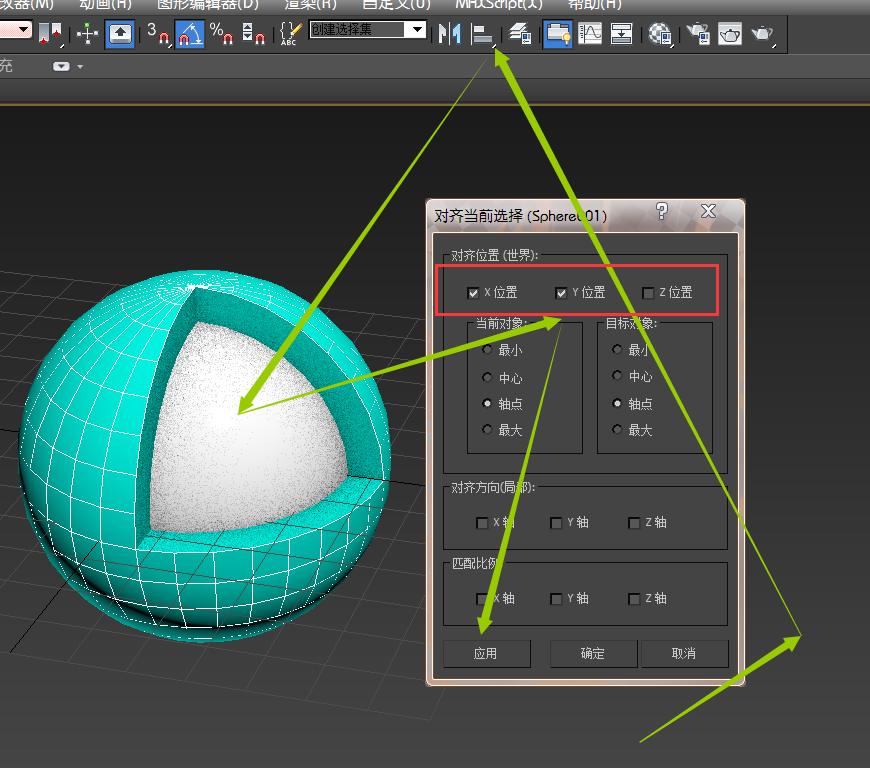
Task: Open the MAXScript(X) menu
Action: (498, 4)
